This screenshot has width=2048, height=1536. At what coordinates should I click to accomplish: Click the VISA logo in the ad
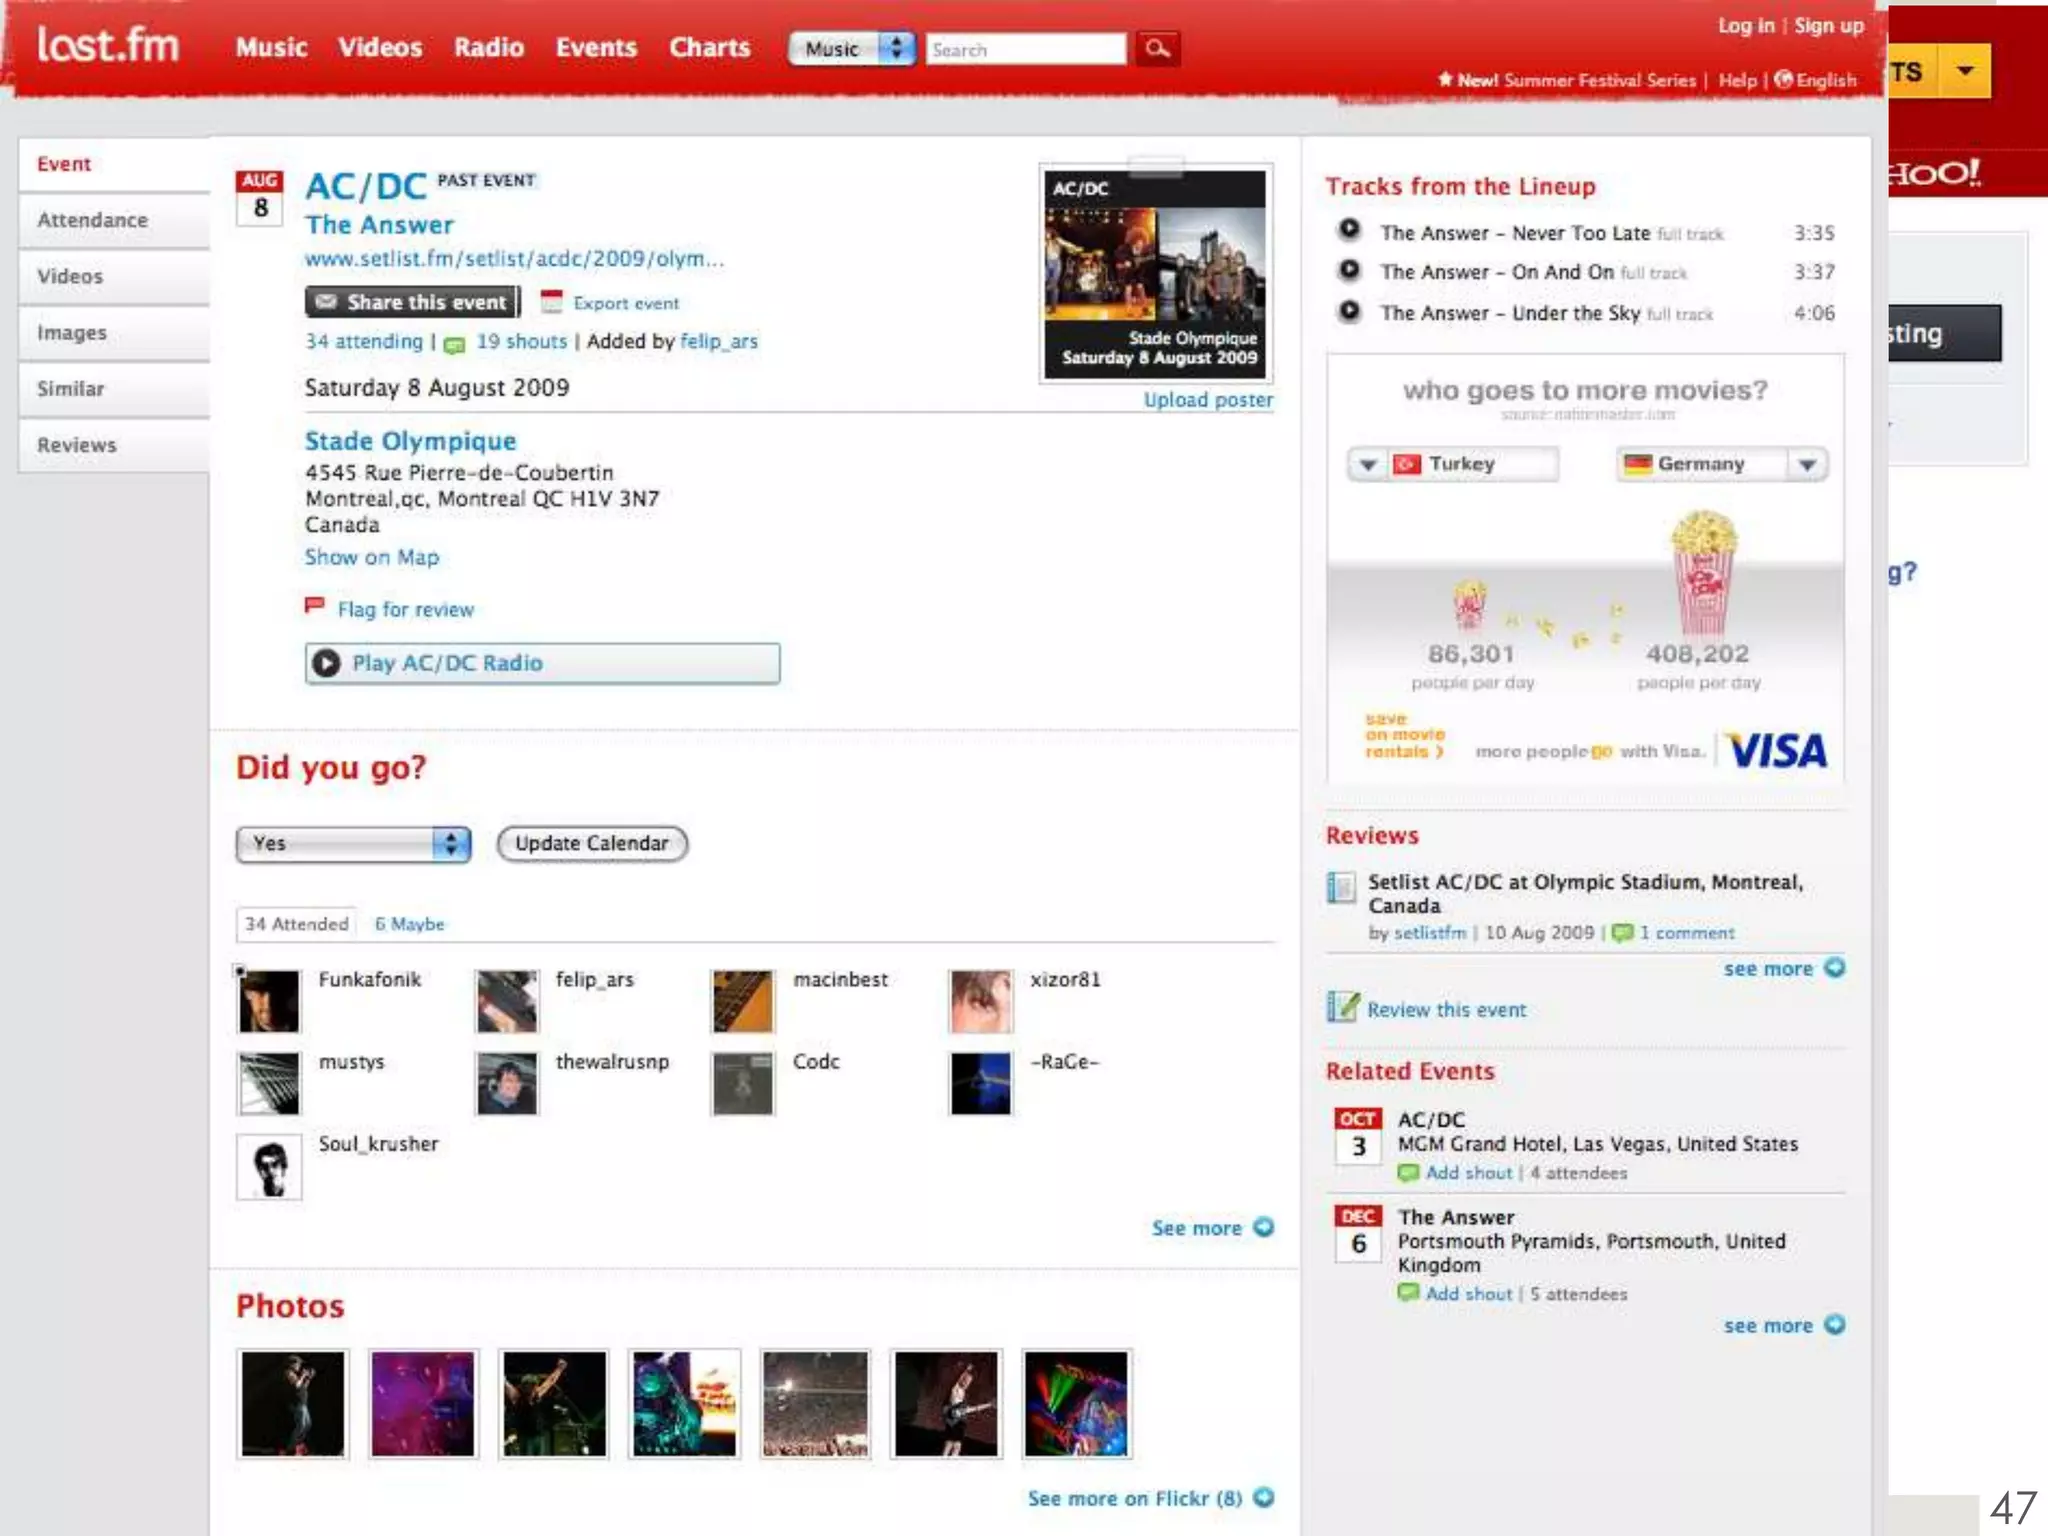pyautogui.click(x=1778, y=750)
